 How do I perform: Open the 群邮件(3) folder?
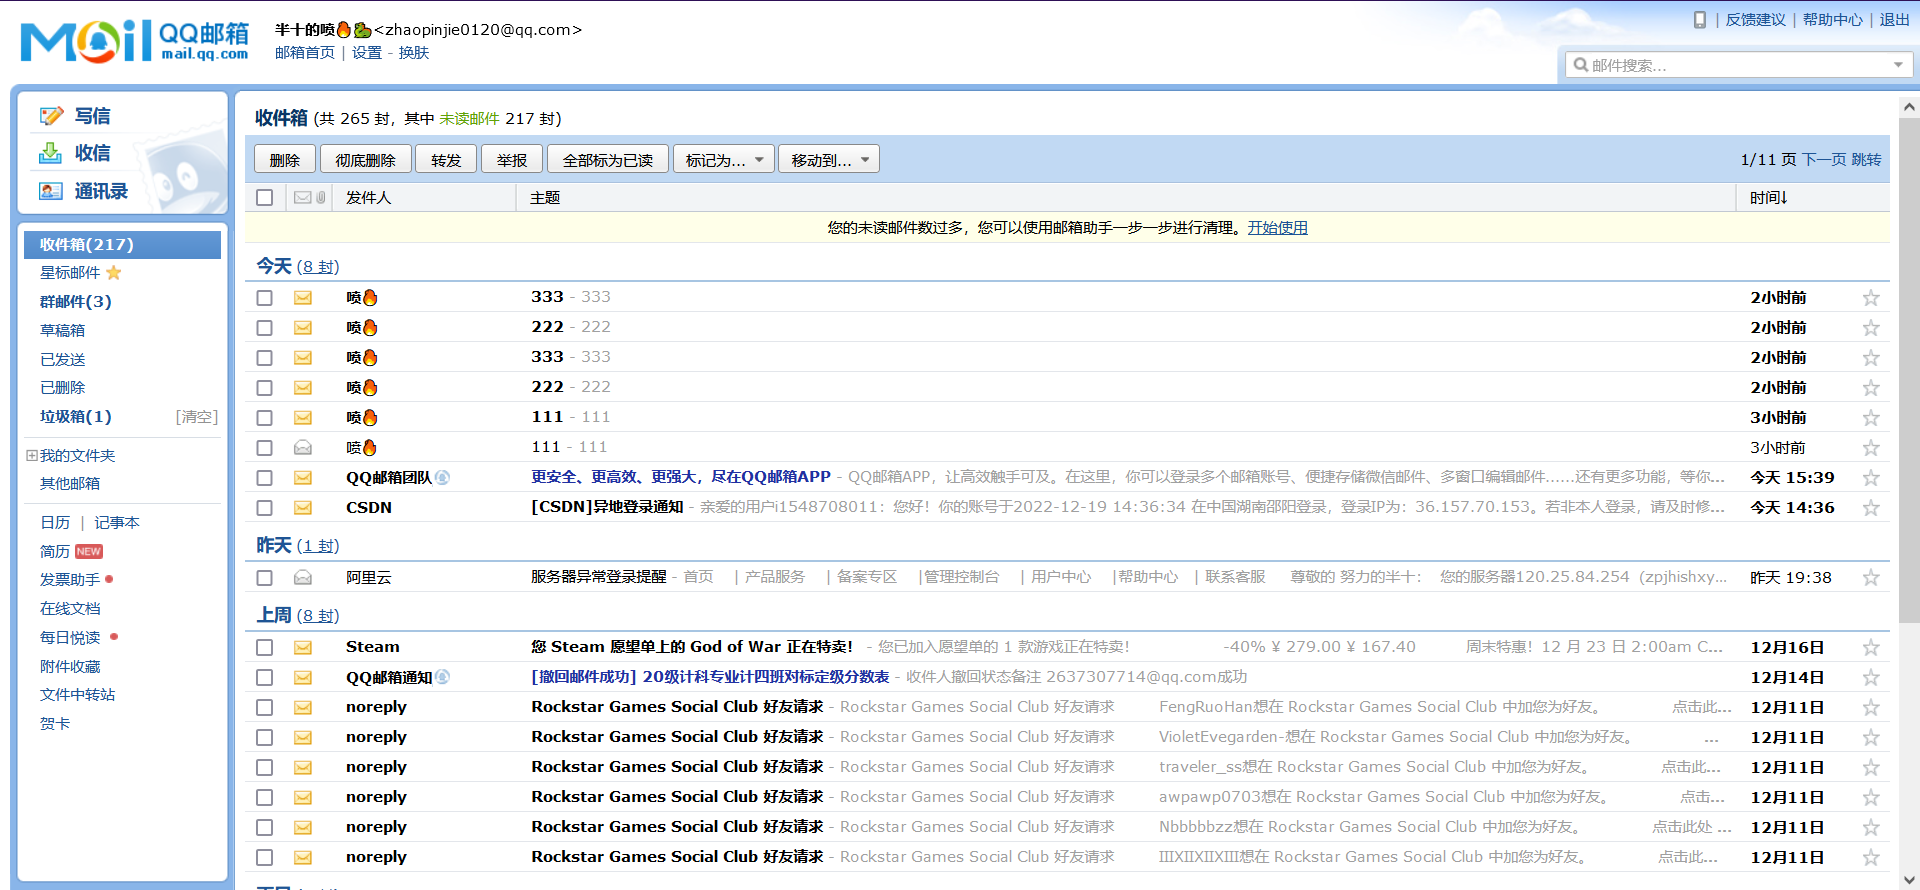click(76, 301)
